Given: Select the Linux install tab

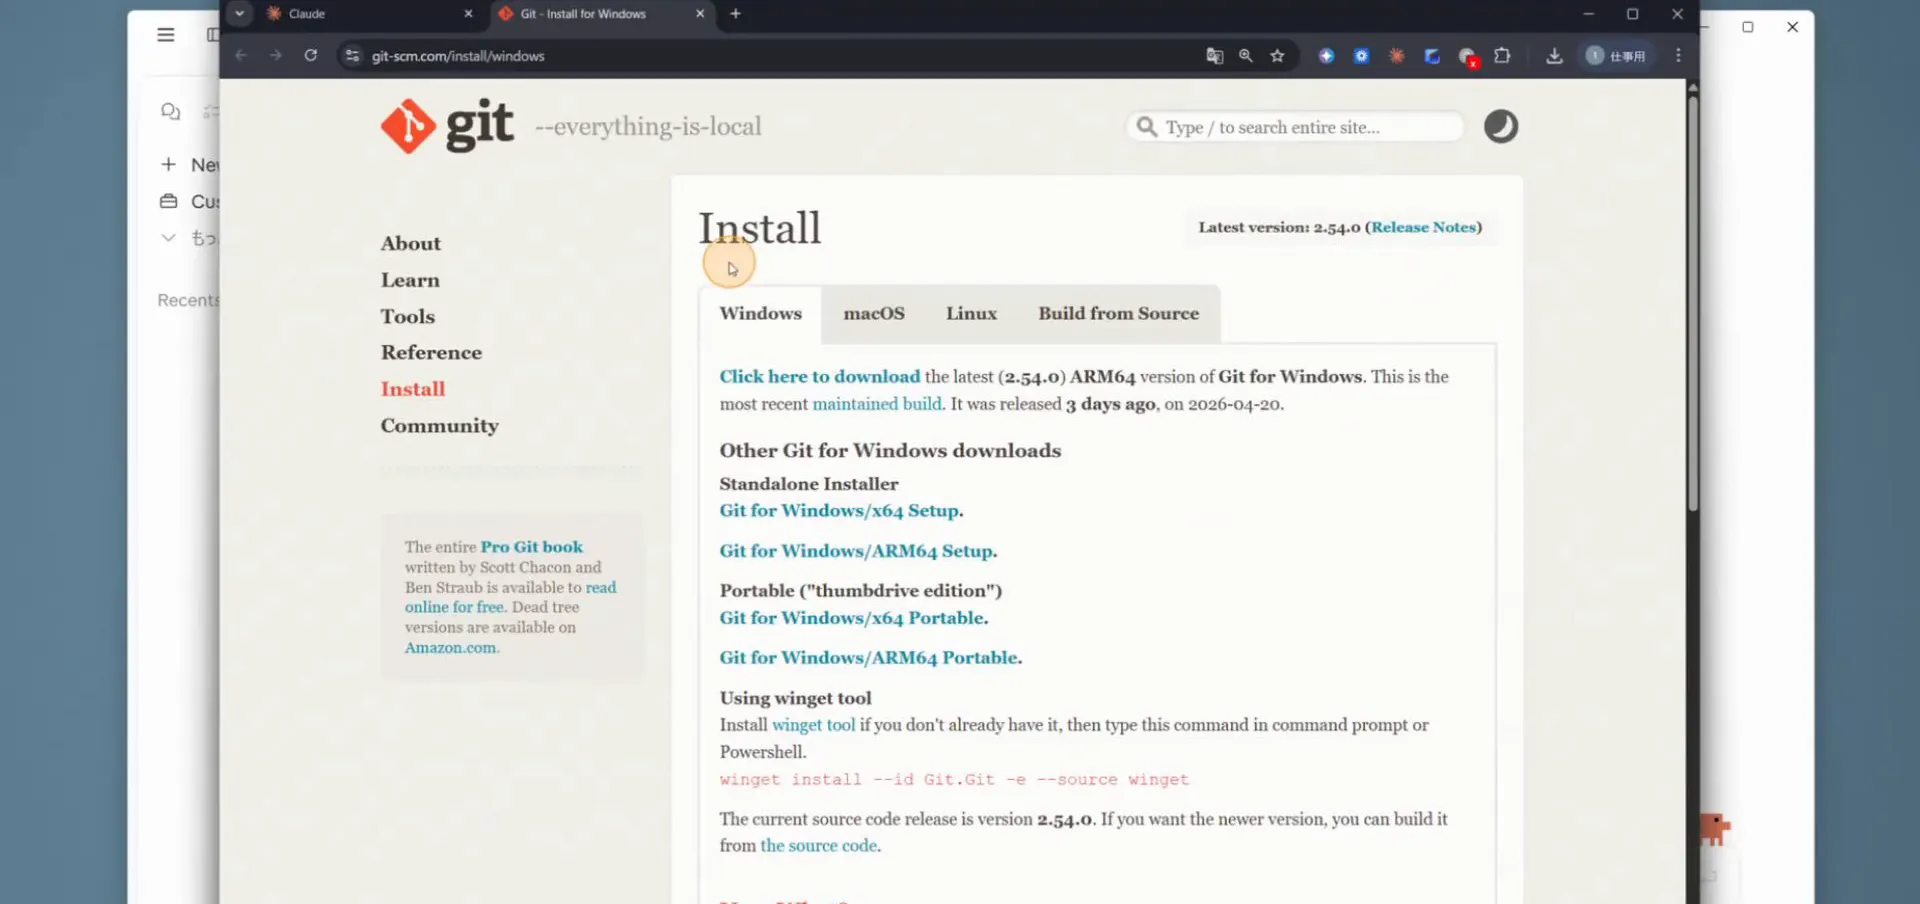Looking at the screenshot, I should [972, 313].
